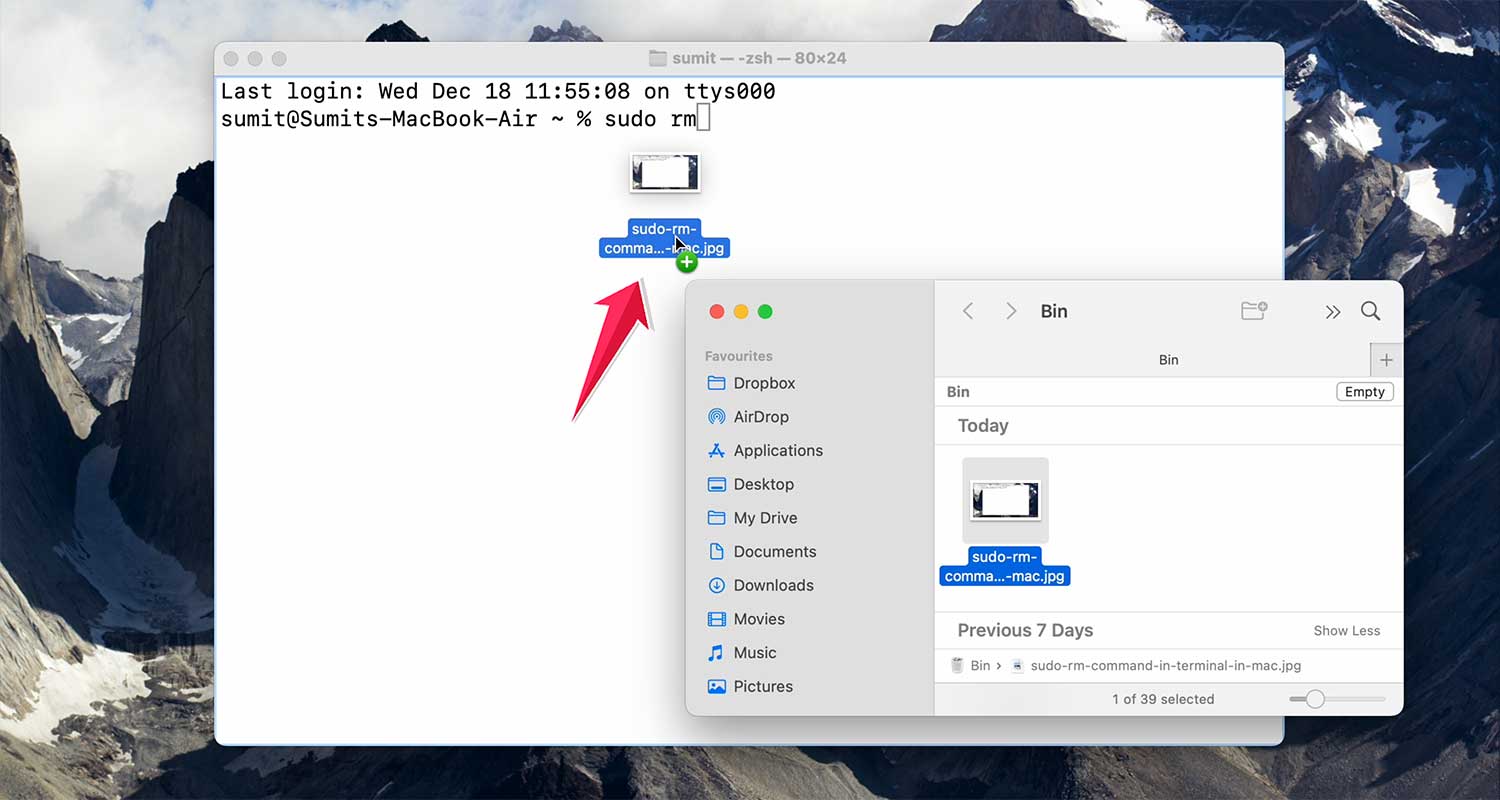Select Dropbox in the sidebar
The image size is (1500, 800).
(763, 383)
